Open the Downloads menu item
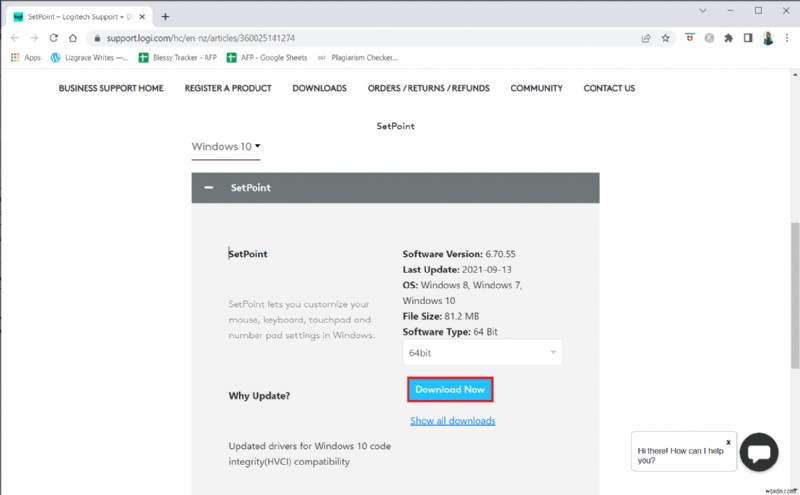800x495 pixels. pyautogui.click(x=319, y=88)
